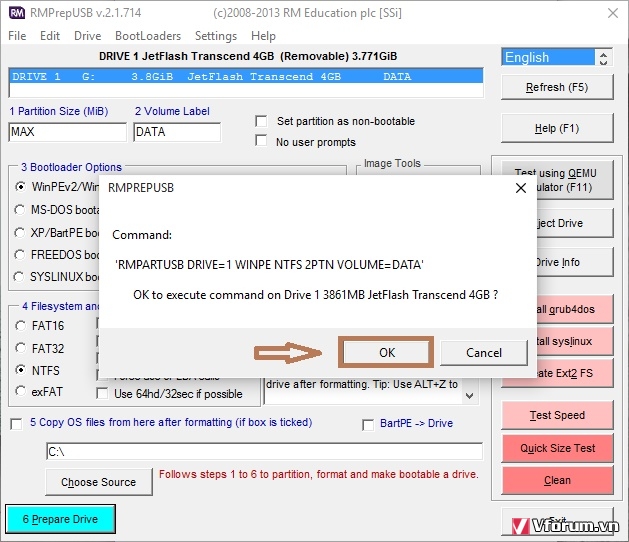Viewport: 629px width, 542px height.
Task: Click 6 Prepare Drive button
Action: tap(61, 519)
